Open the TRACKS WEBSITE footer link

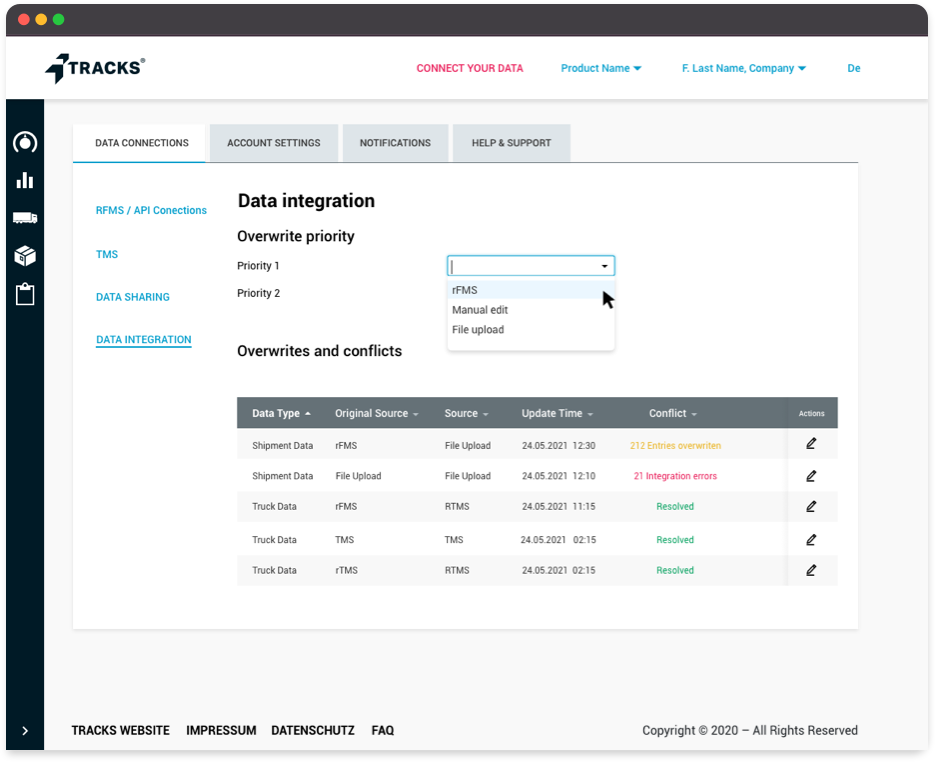(121, 730)
